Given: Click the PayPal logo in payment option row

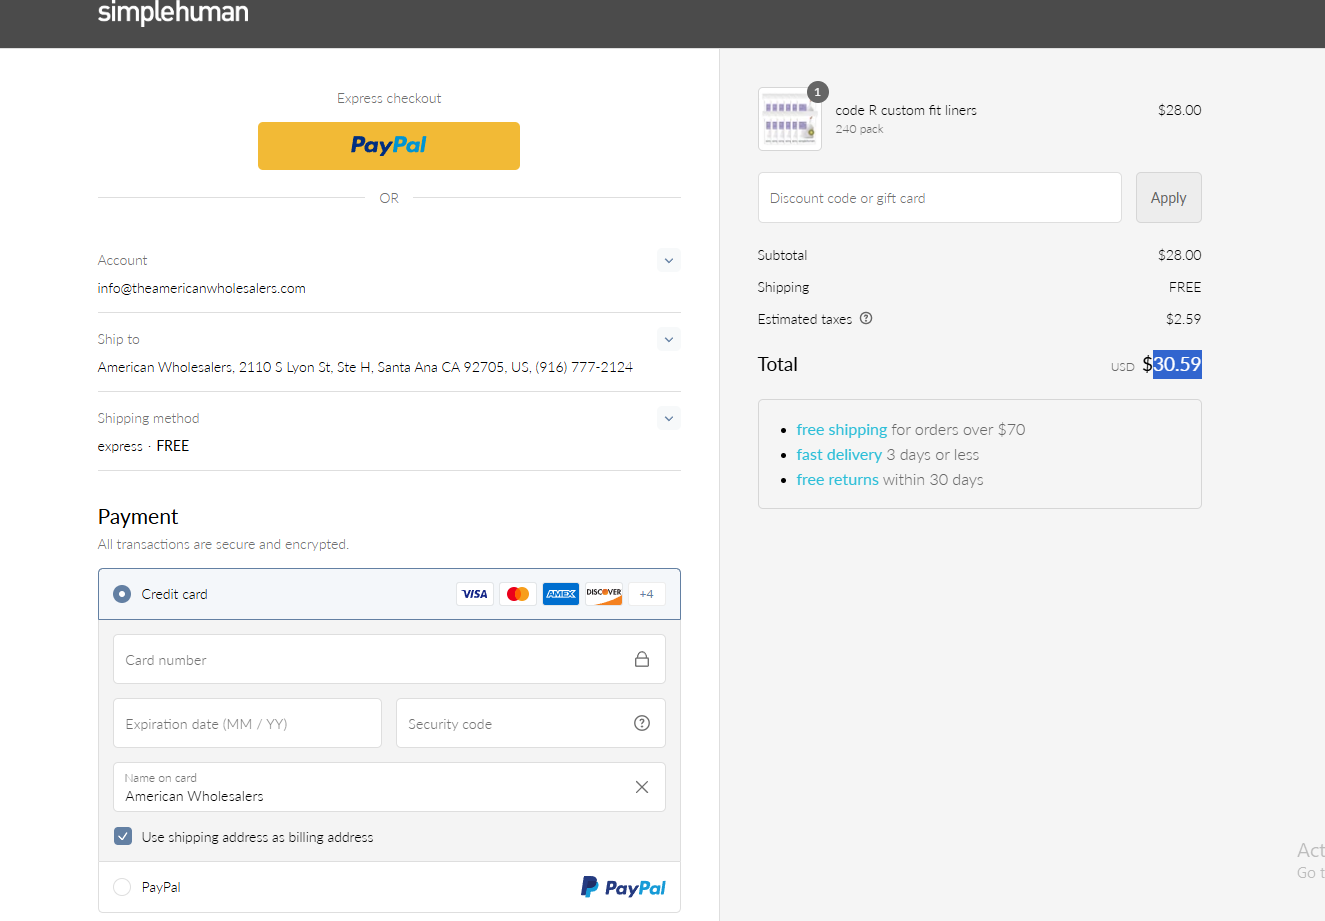Looking at the screenshot, I should (623, 887).
